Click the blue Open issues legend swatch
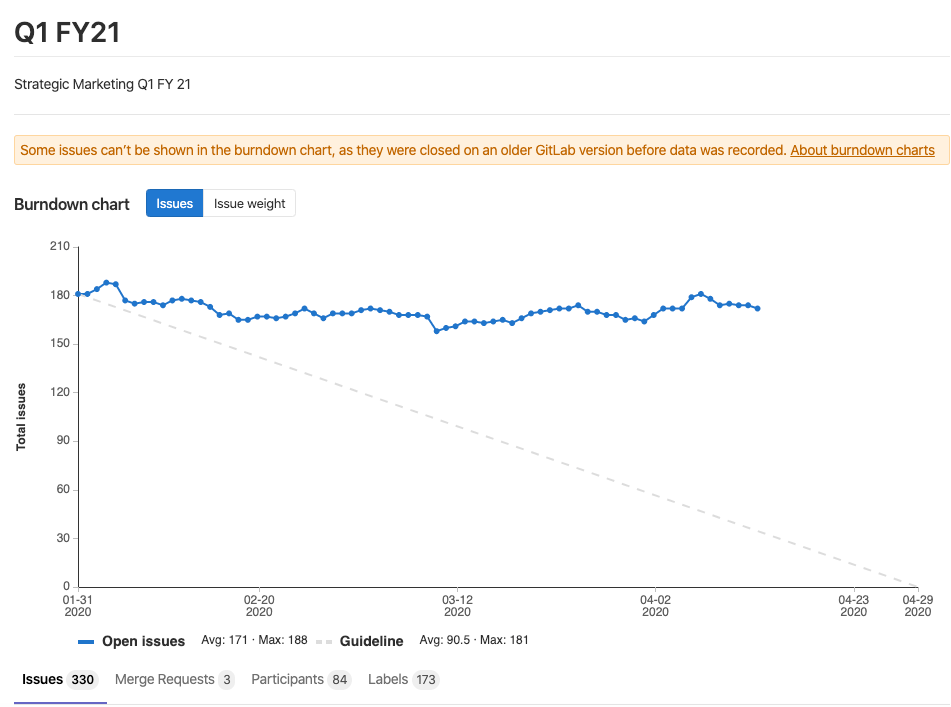Image resolution: width=951 pixels, height=707 pixels. (x=86, y=641)
